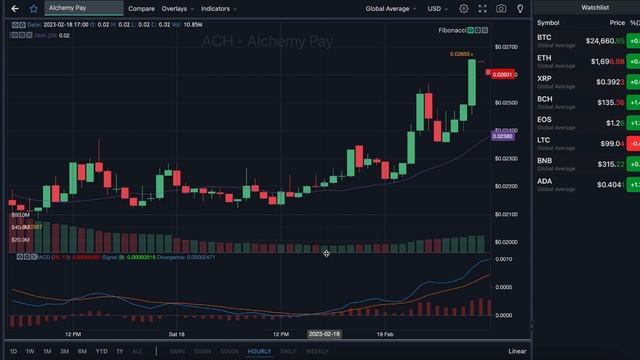The width and height of the screenshot is (640, 360).
Task: Switch to WEEKLY candle interval
Action: (x=317, y=351)
